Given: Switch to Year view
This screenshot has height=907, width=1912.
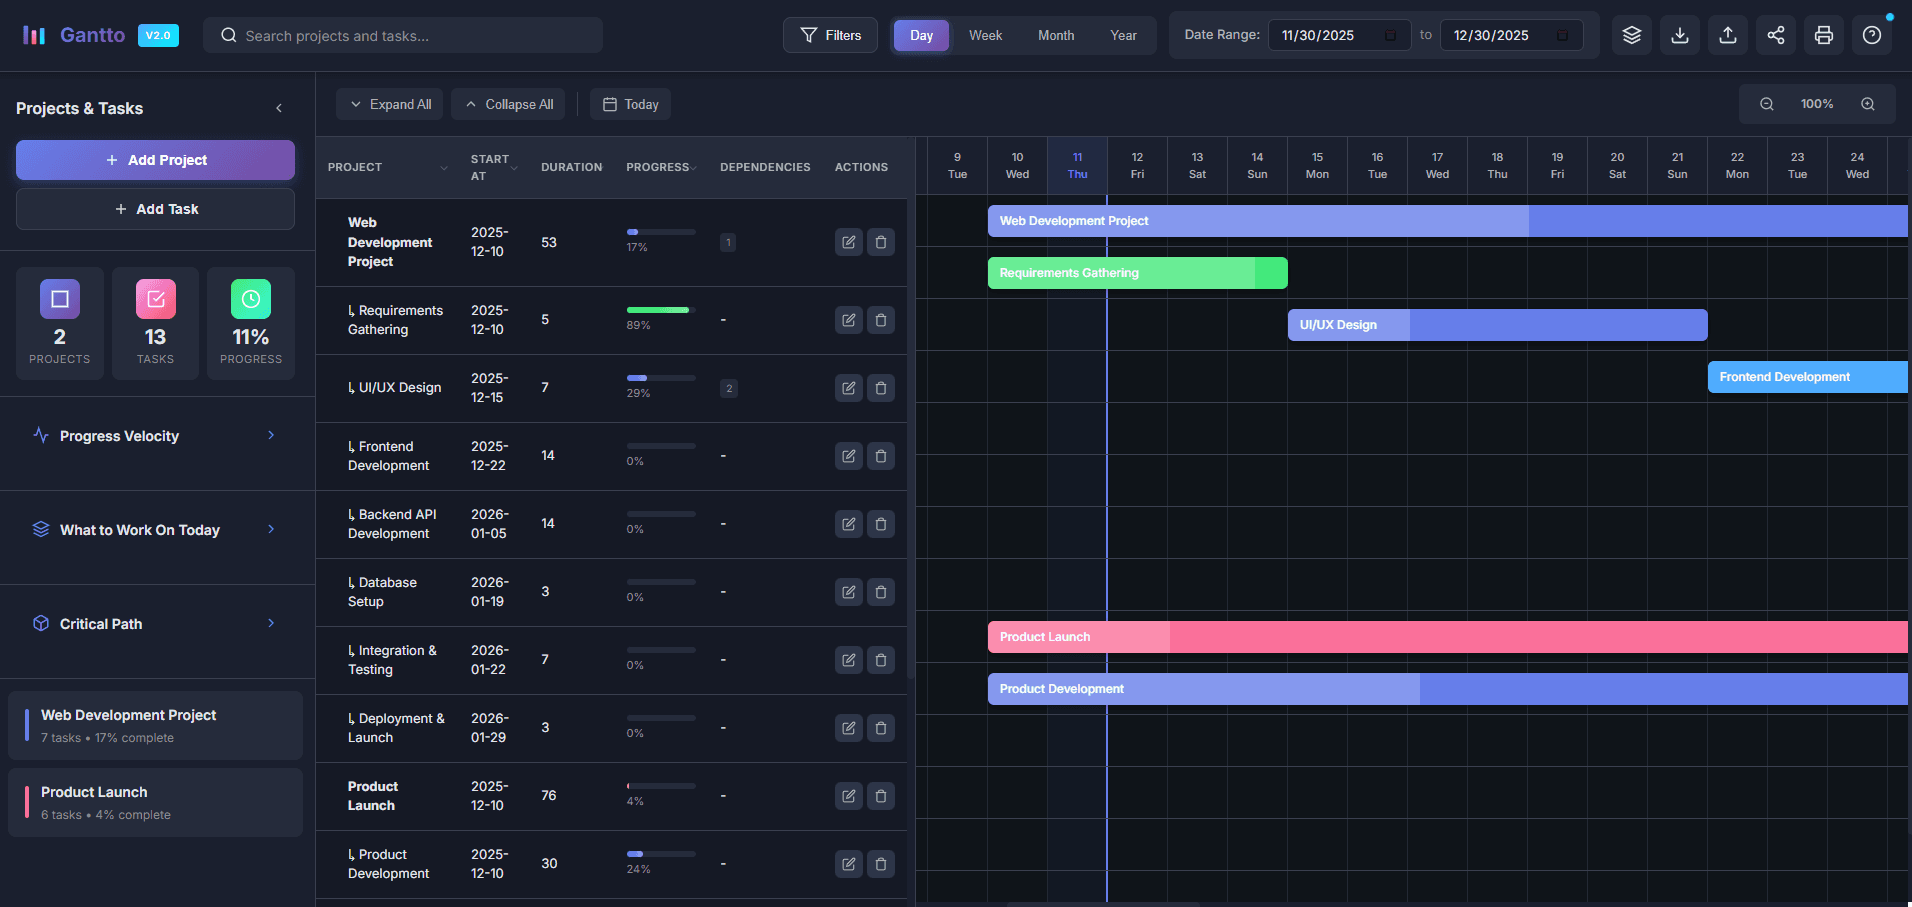Looking at the screenshot, I should [x=1123, y=35].
